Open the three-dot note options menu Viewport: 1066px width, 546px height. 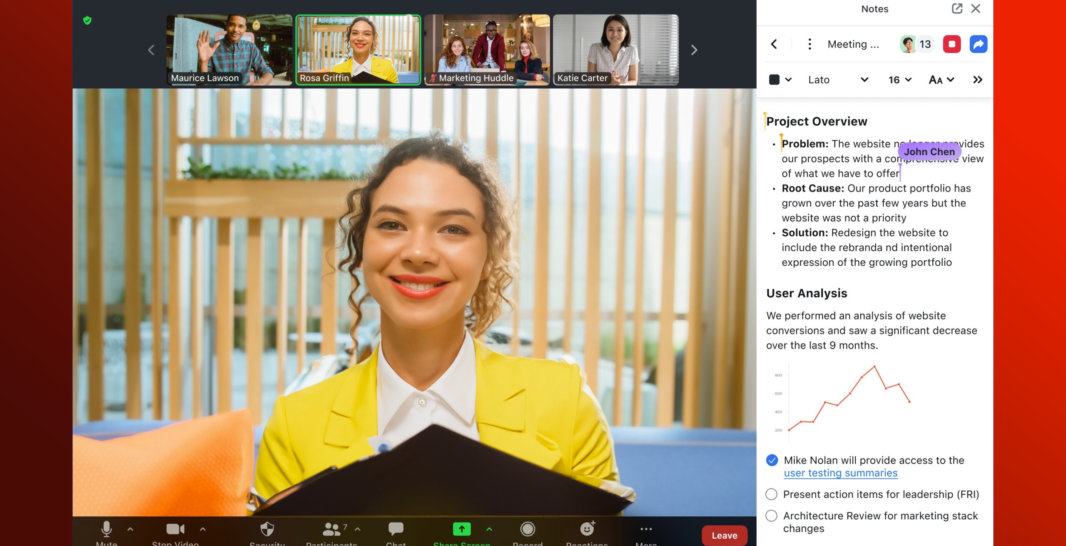pos(810,44)
